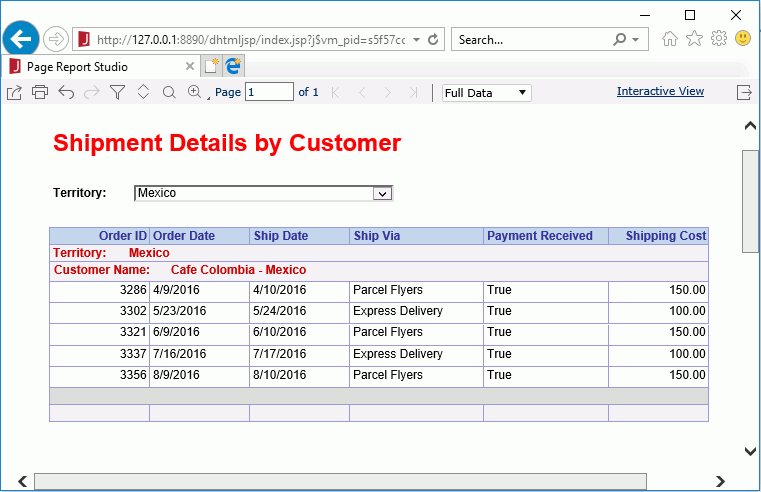
Task: Open Microsoft Edge button next to tabs
Action: (233, 66)
